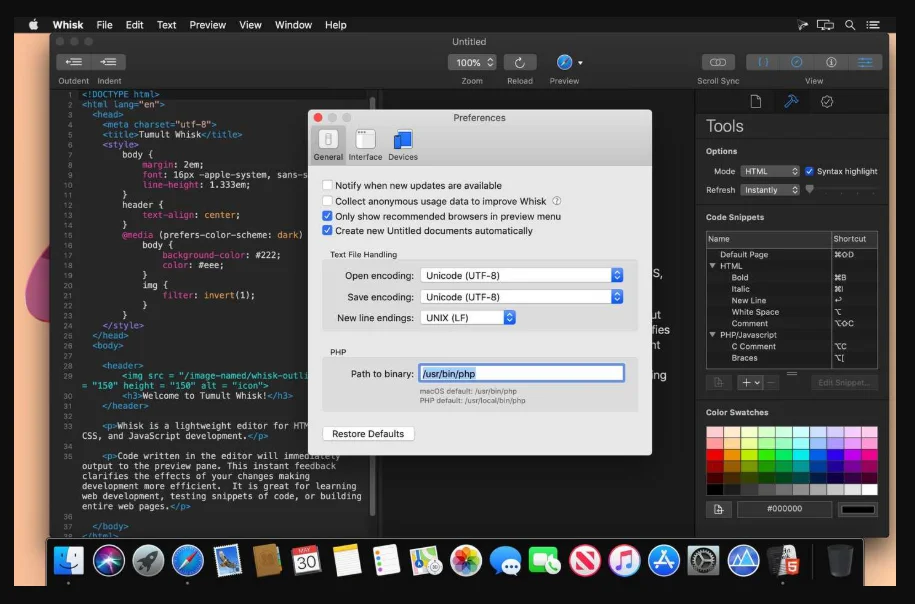The image size is (915, 604).
Task: Reload the preview with the Reload button
Action: 519,62
